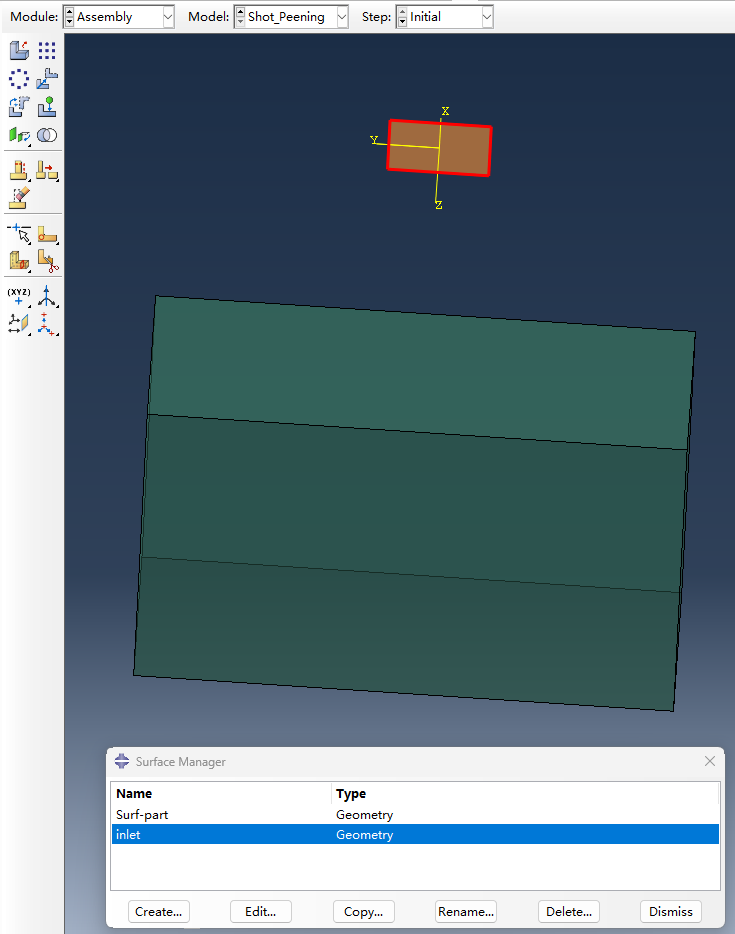The width and height of the screenshot is (735, 934).
Task: Select the Create Datum Axis tool
Action: pos(47,296)
